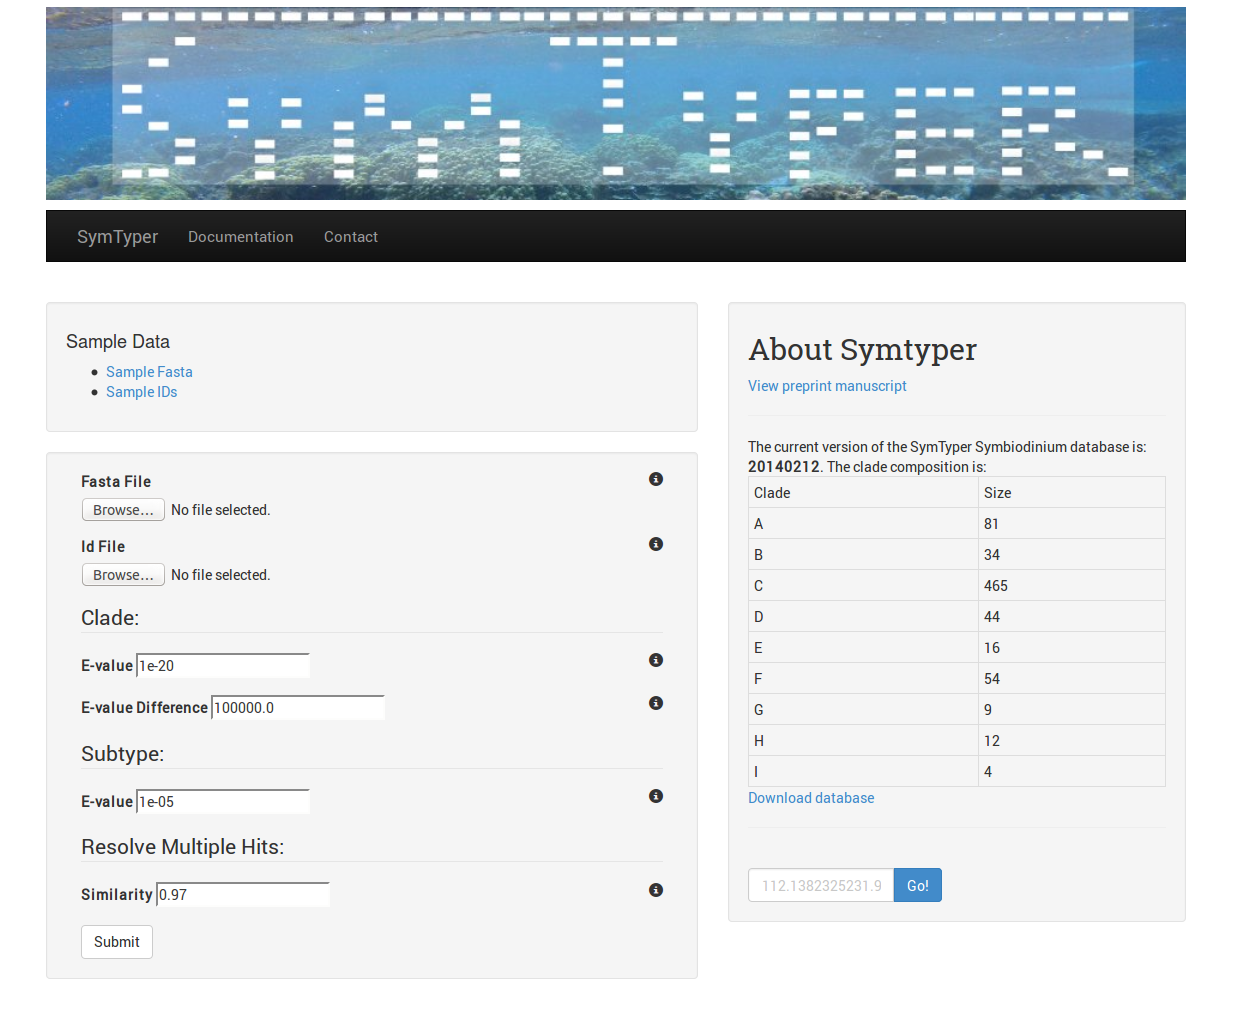
Task: Focus the Clade E-value field
Action: pyautogui.click(x=223, y=666)
